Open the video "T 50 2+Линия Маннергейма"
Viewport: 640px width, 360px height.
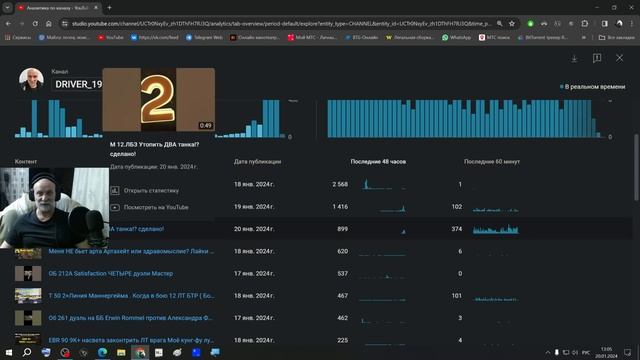pyautogui.click(x=131, y=296)
